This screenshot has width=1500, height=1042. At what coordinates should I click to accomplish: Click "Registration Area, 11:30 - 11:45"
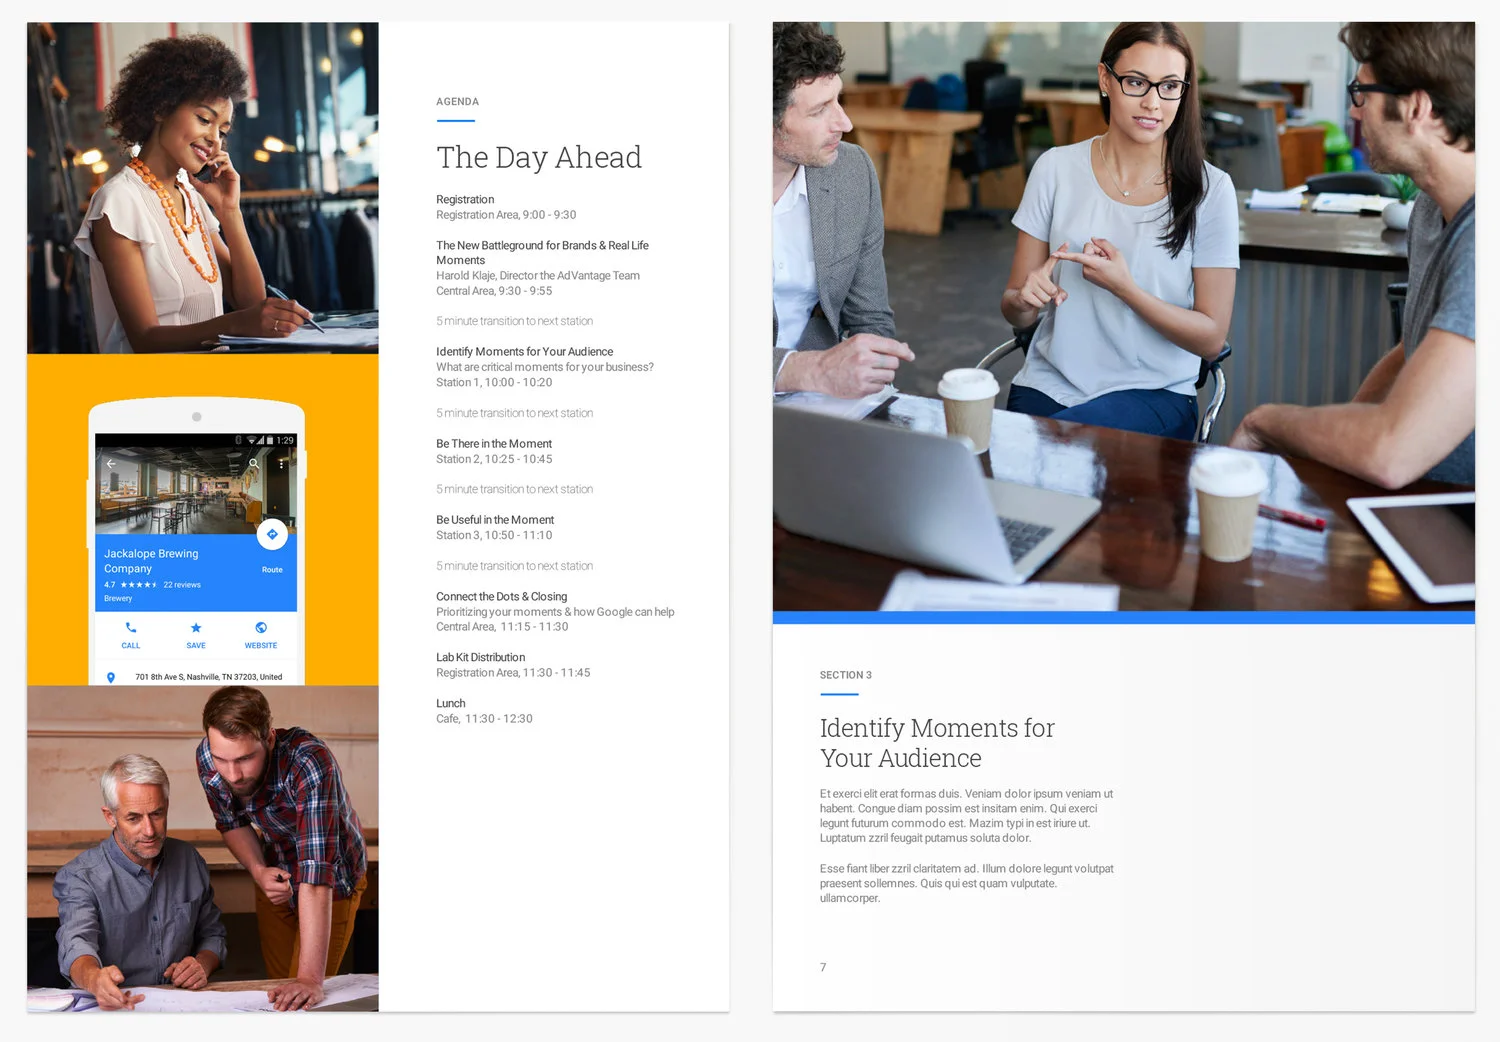pos(513,673)
